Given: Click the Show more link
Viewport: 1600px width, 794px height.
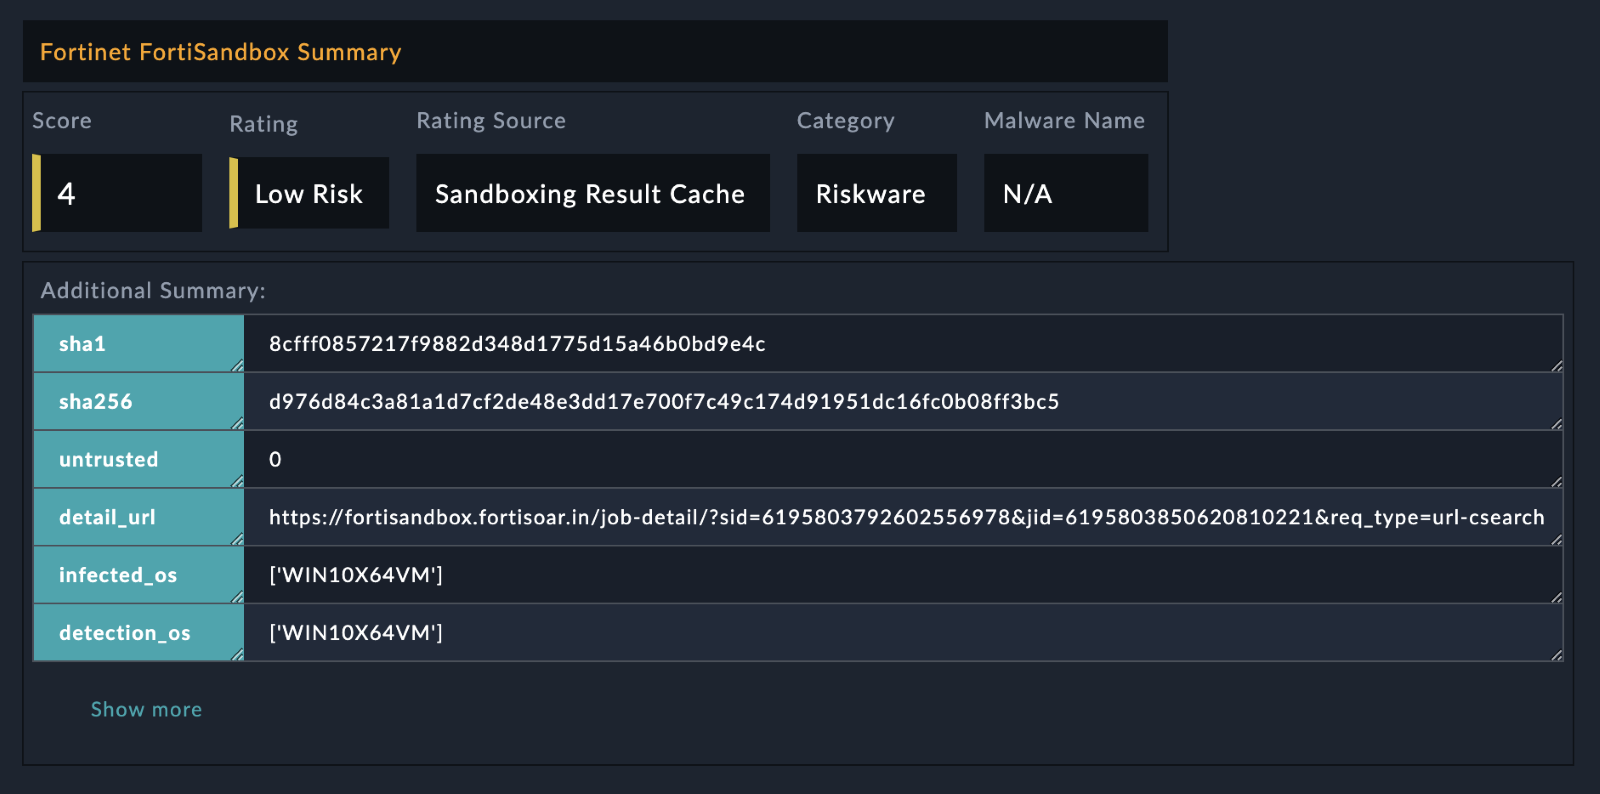Looking at the screenshot, I should point(146,709).
